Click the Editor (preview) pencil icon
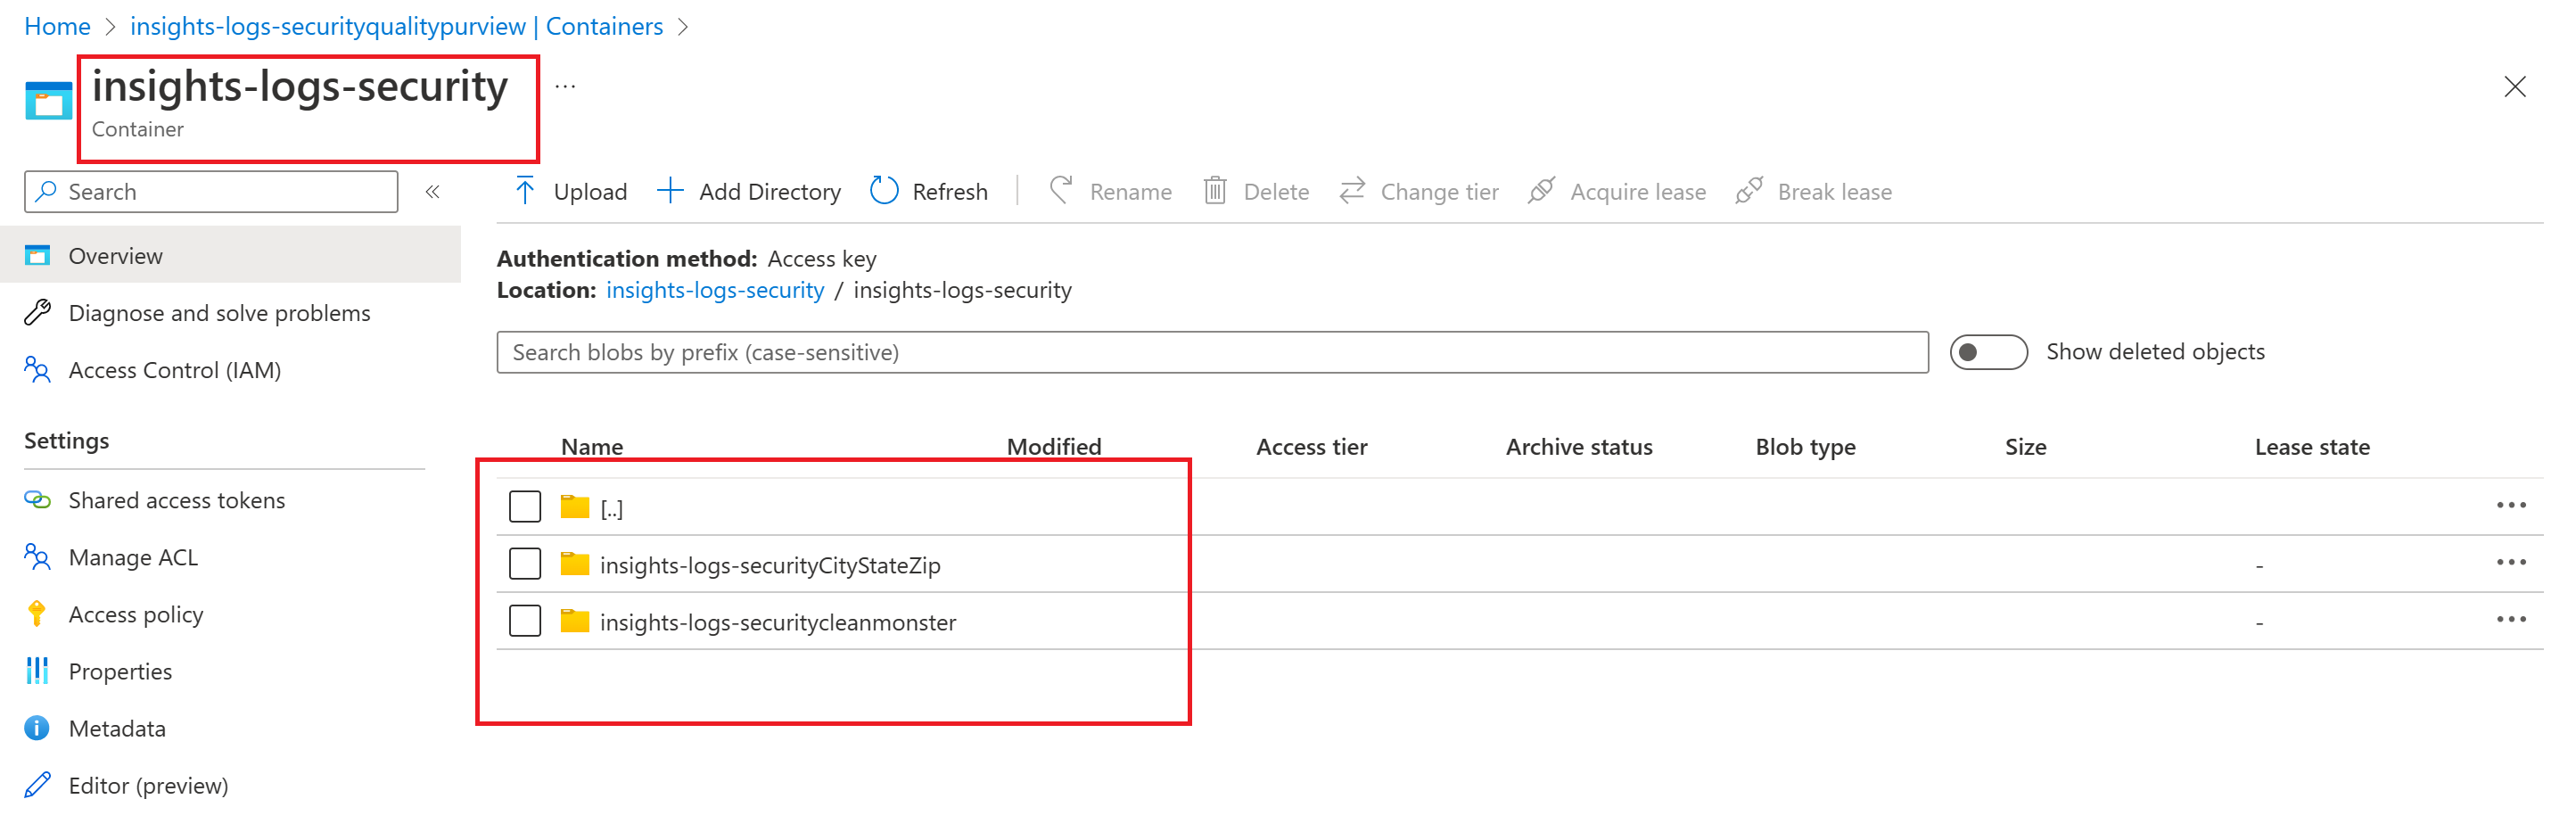Screen dimensions: 2576x832 [37, 785]
